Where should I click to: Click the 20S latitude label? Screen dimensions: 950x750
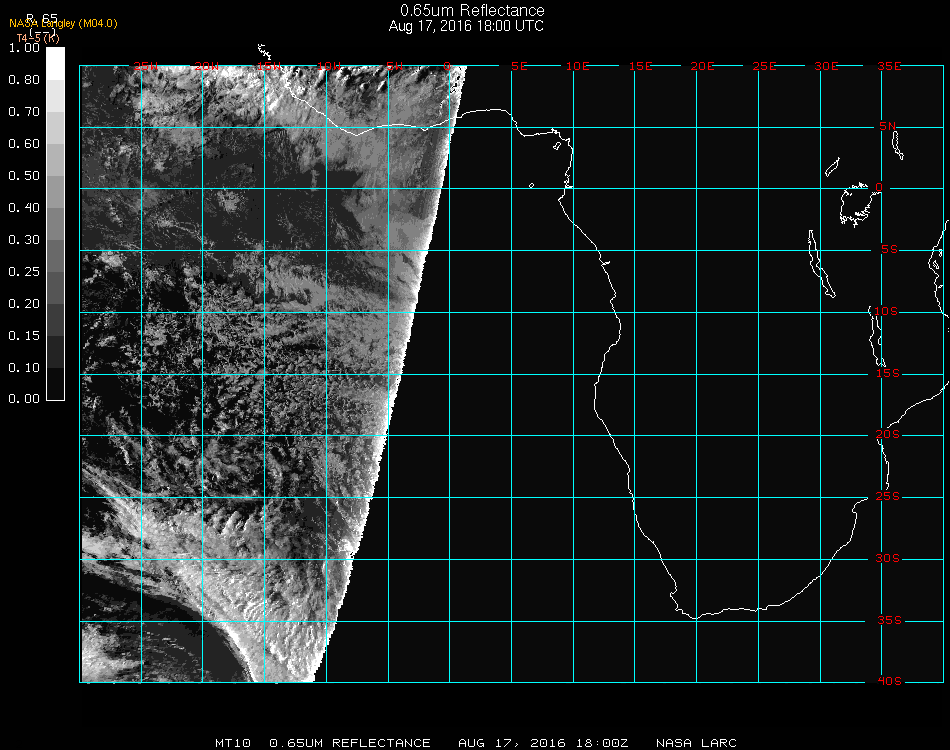tap(888, 435)
